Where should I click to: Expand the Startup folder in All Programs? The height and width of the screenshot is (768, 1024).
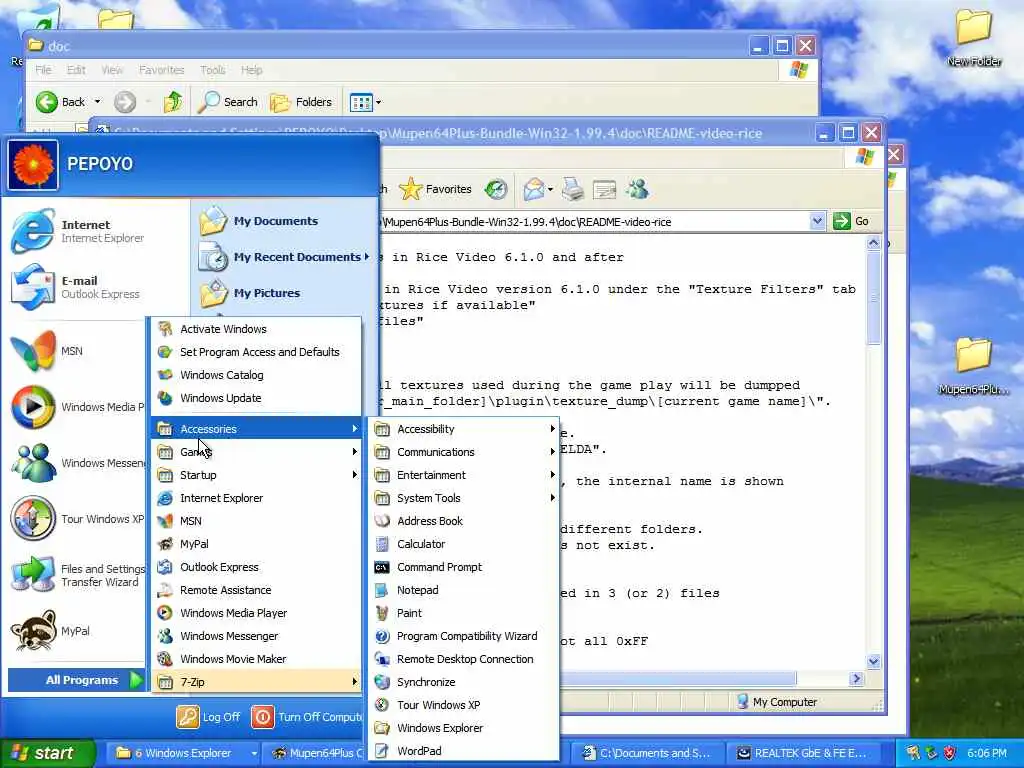tap(256, 475)
